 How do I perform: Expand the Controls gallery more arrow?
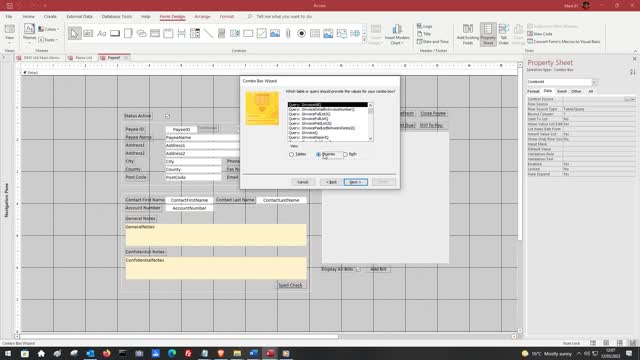pyautogui.click(x=364, y=40)
